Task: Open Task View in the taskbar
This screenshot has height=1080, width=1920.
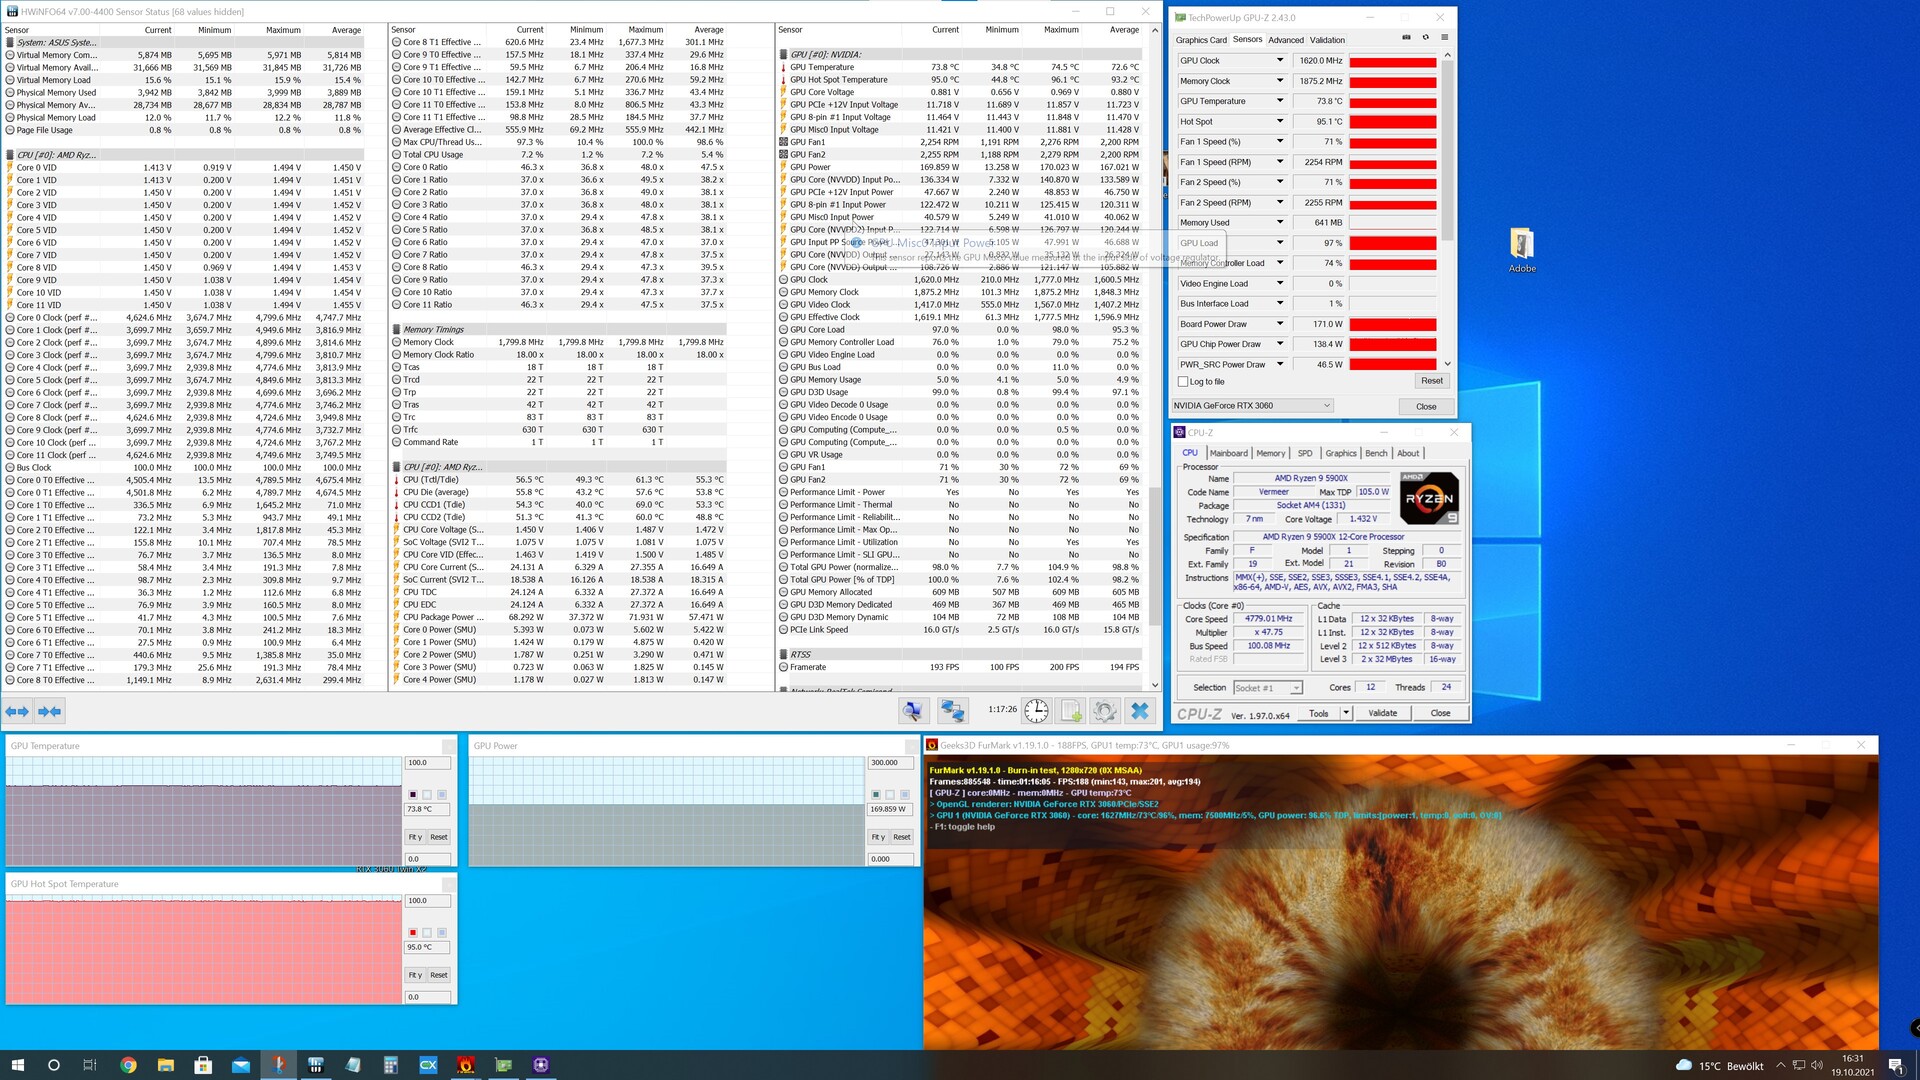Action: pyautogui.click(x=90, y=1065)
